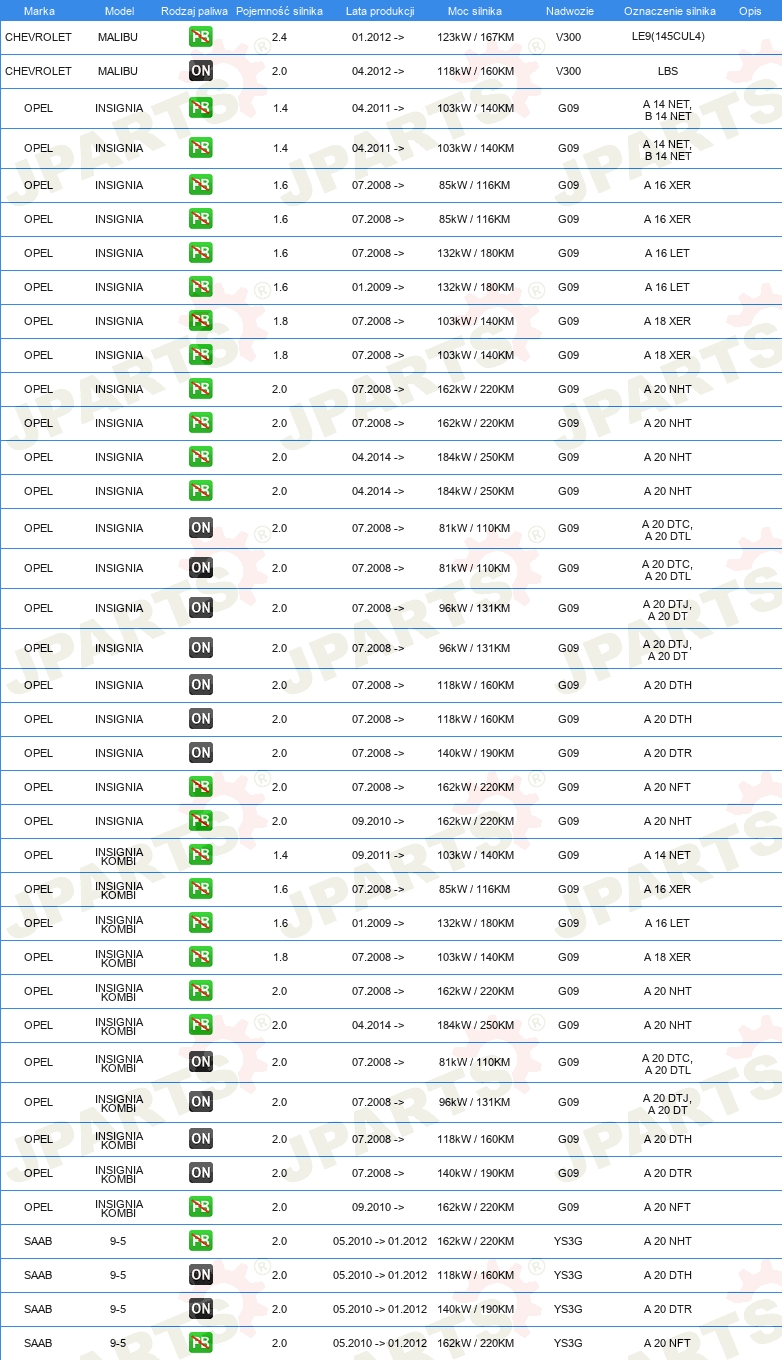782x1360 pixels.
Task: Click the PB petrol icon for Chevrolet Malibu 2.4
Action: pos(201,37)
